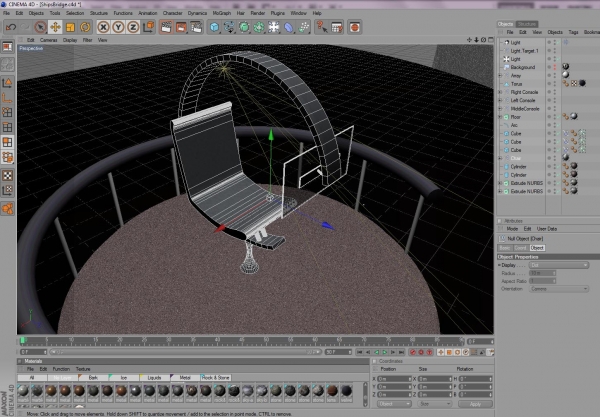Open Render Settings clapperboard icon
The height and width of the screenshot is (417, 600).
point(196,27)
